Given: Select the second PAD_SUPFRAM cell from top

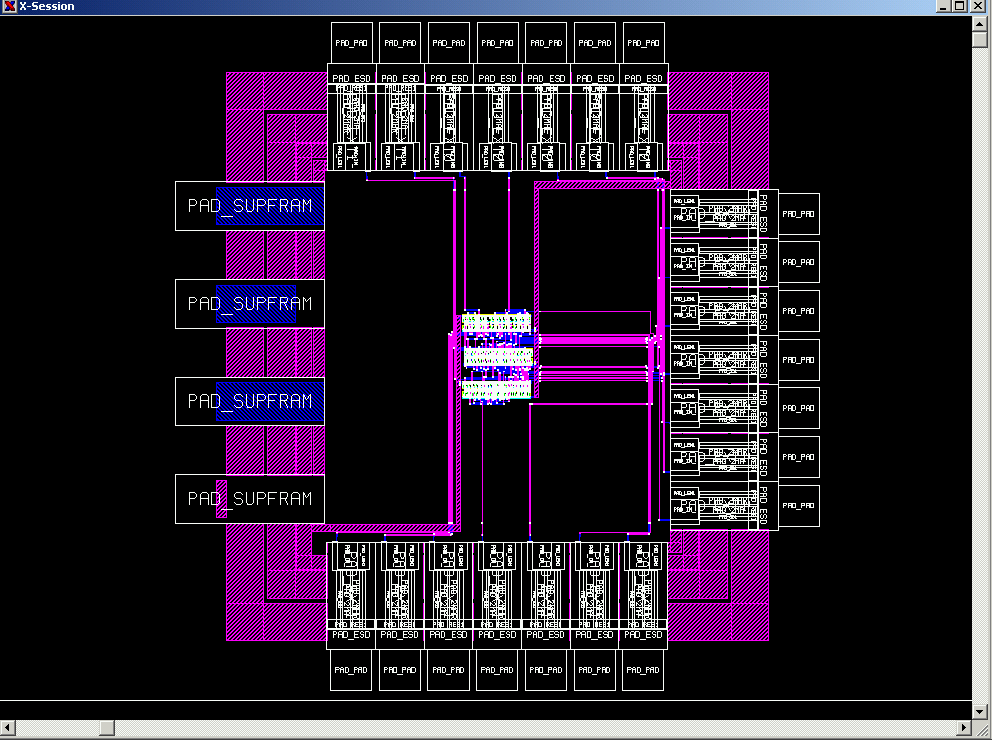Looking at the screenshot, I should (250, 304).
